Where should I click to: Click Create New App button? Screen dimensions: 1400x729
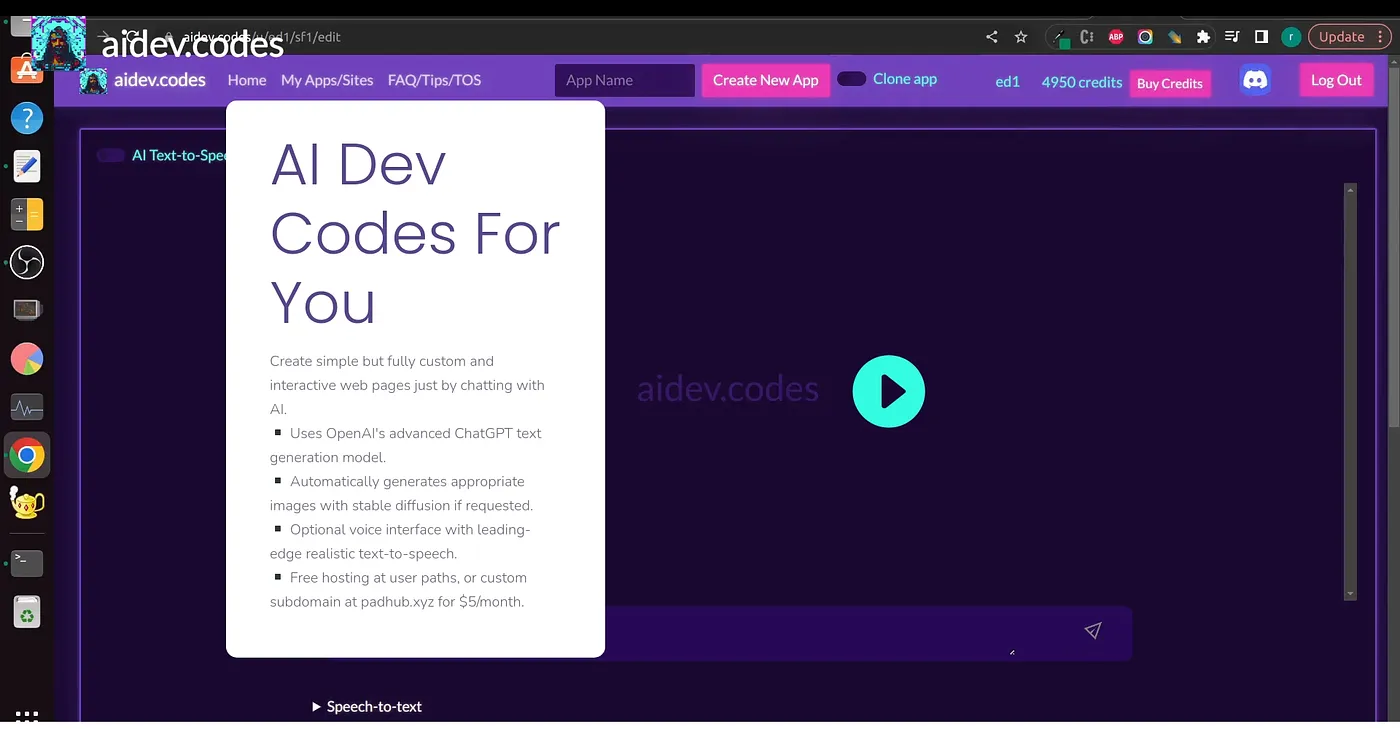coord(766,80)
